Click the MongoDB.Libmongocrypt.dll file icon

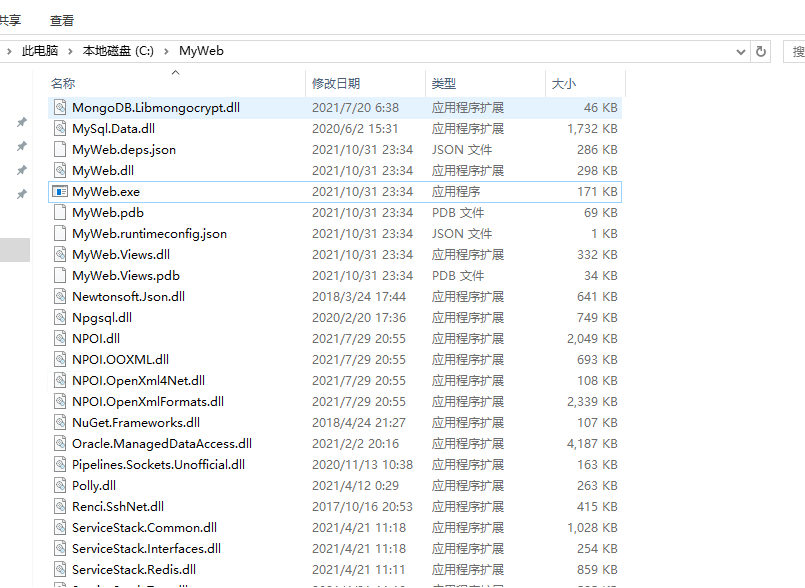(60, 107)
